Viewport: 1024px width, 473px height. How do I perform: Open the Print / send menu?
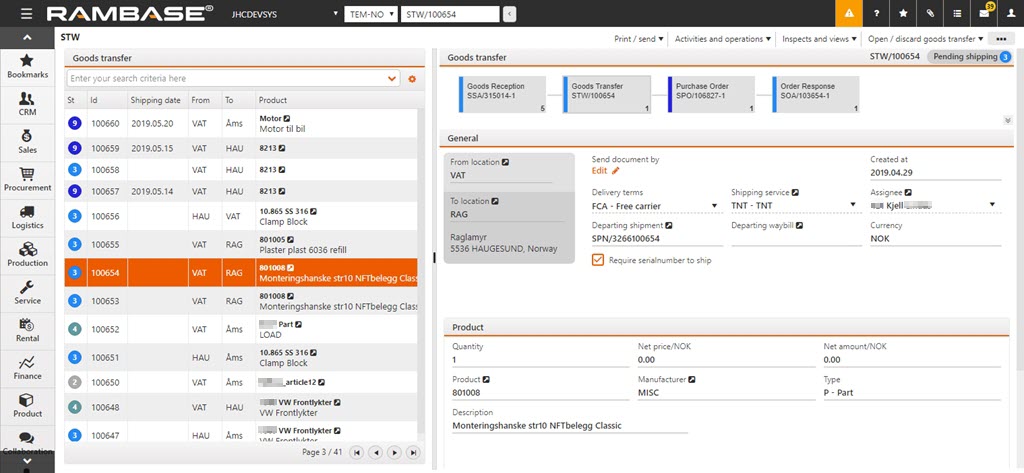coord(638,39)
